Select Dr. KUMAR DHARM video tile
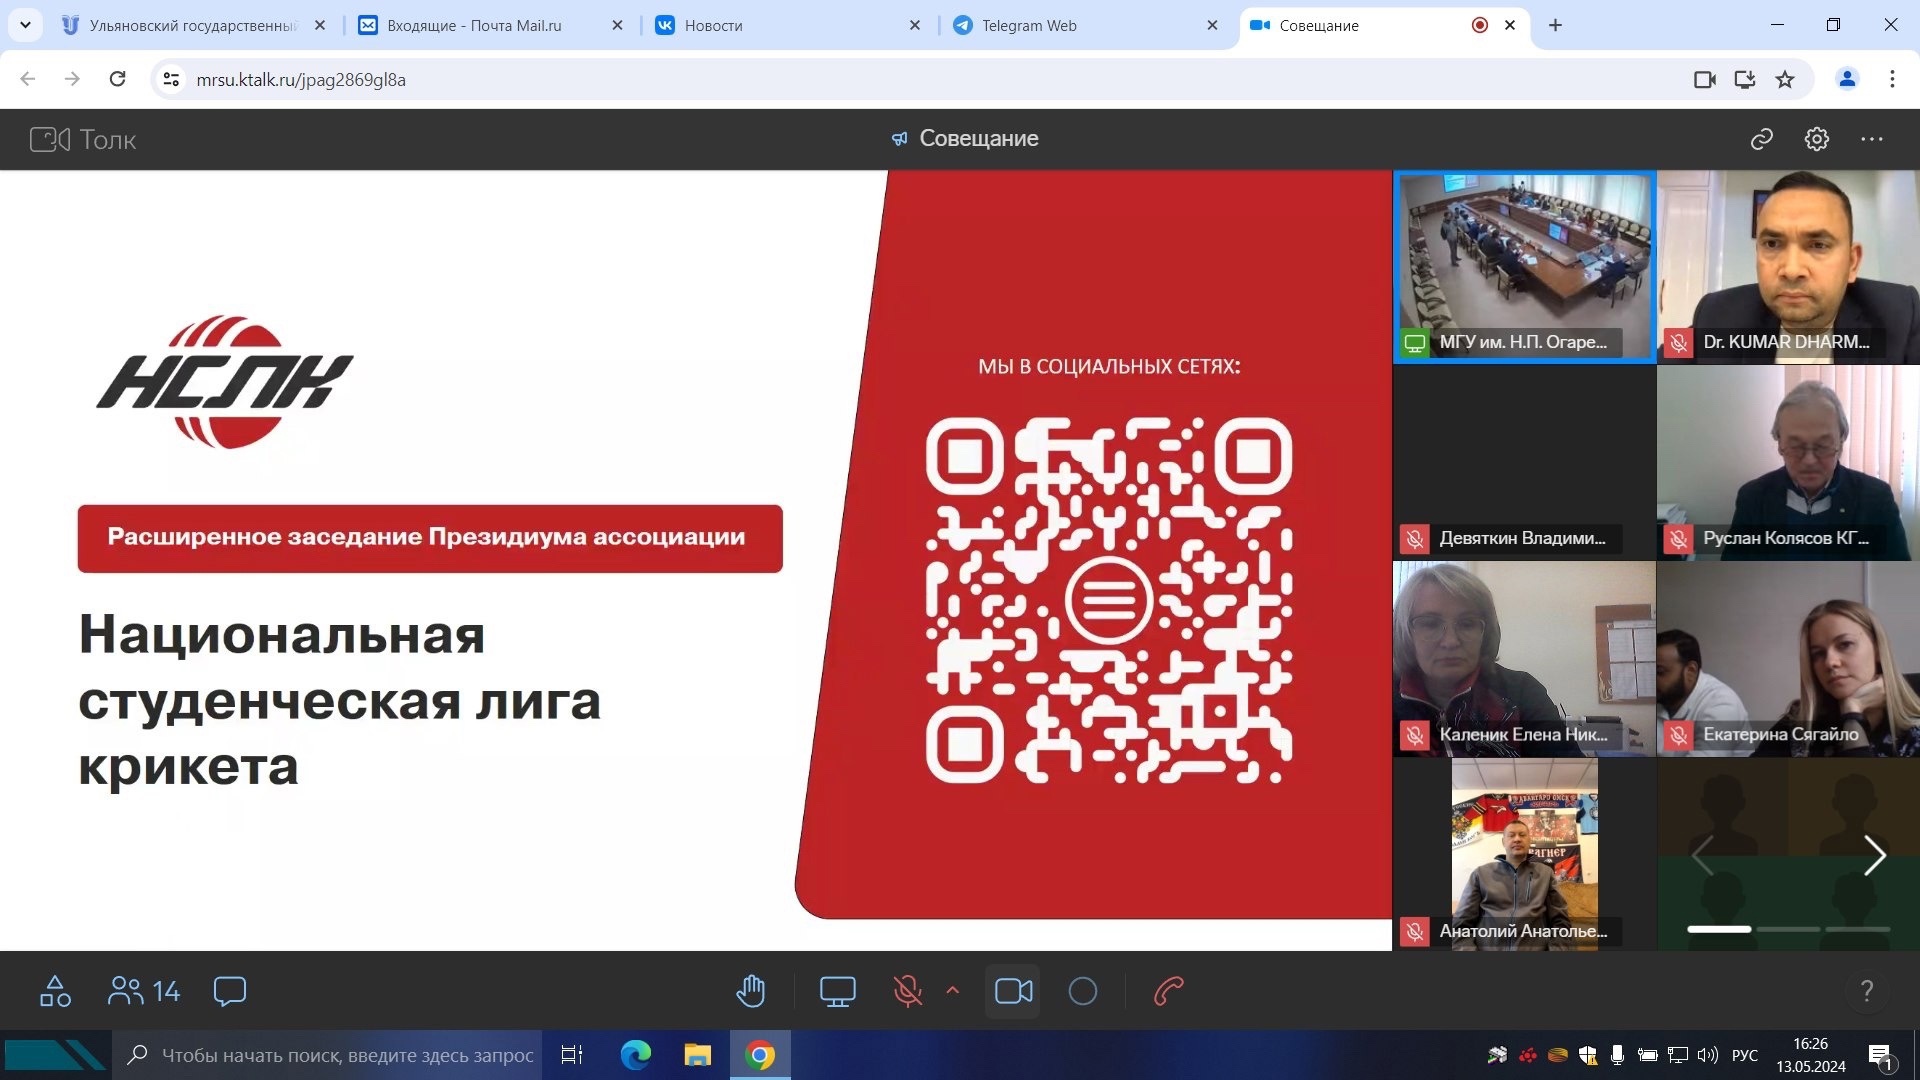Viewport: 1920px width, 1080px height. click(1788, 267)
